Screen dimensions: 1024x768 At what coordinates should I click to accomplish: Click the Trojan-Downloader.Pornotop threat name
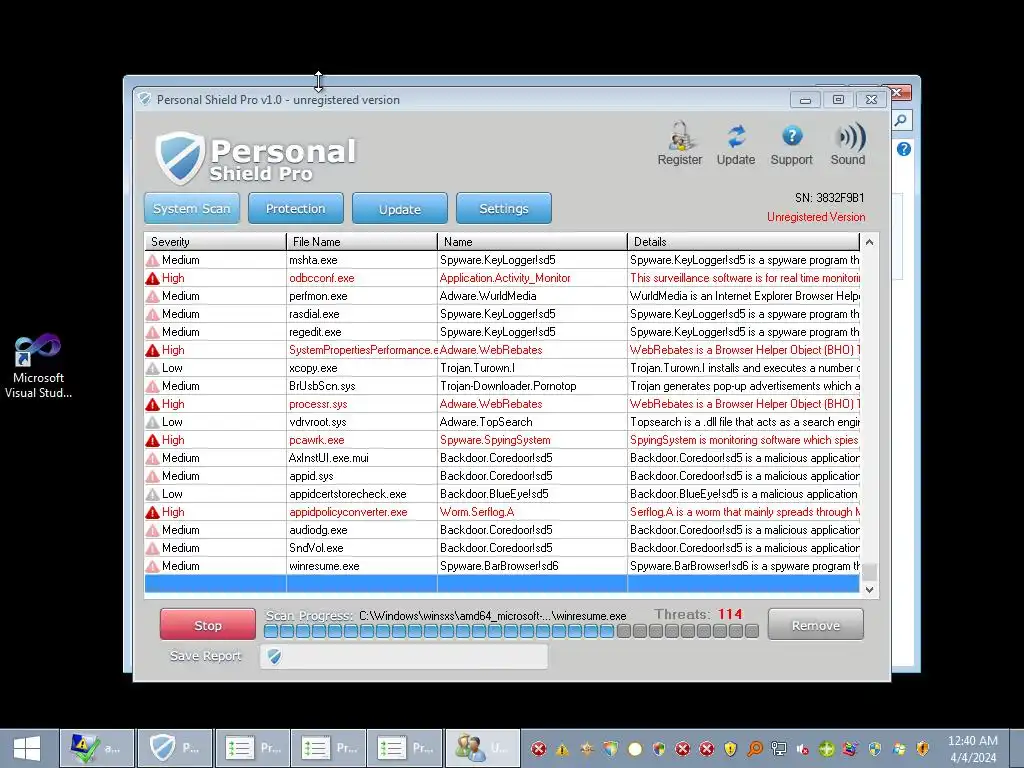coord(508,386)
